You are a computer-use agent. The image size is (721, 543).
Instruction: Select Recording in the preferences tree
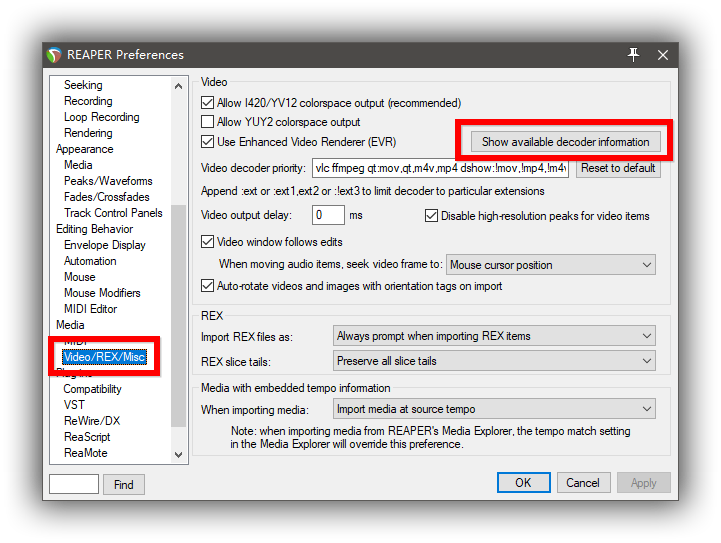88,101
